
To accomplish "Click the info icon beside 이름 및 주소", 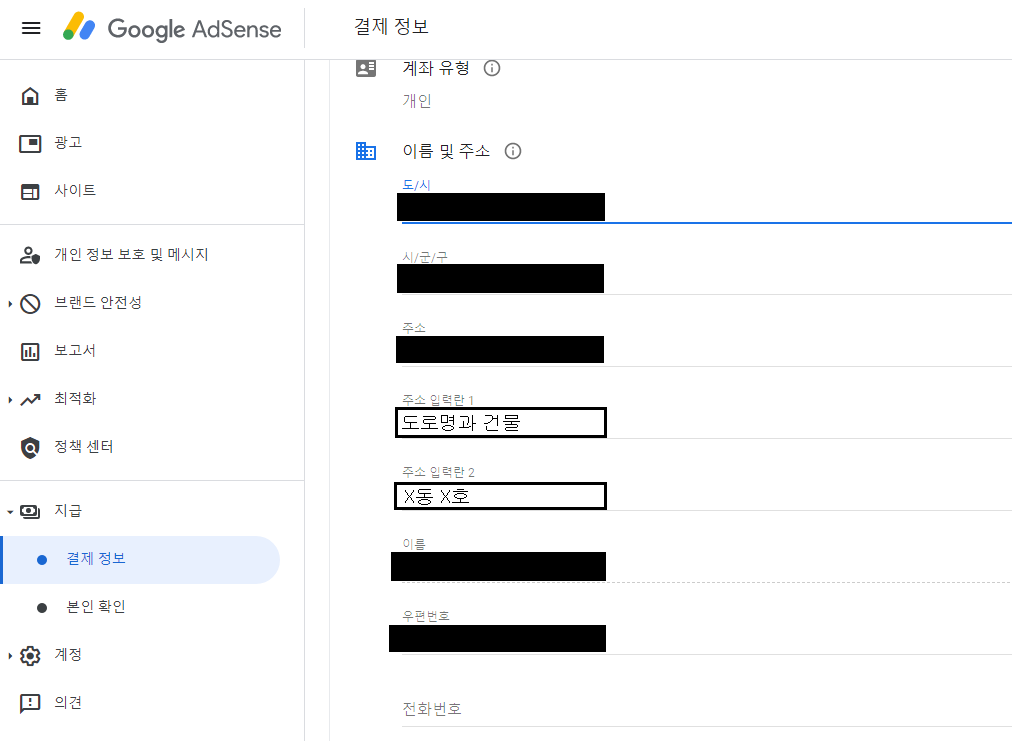I will (513, 151).
